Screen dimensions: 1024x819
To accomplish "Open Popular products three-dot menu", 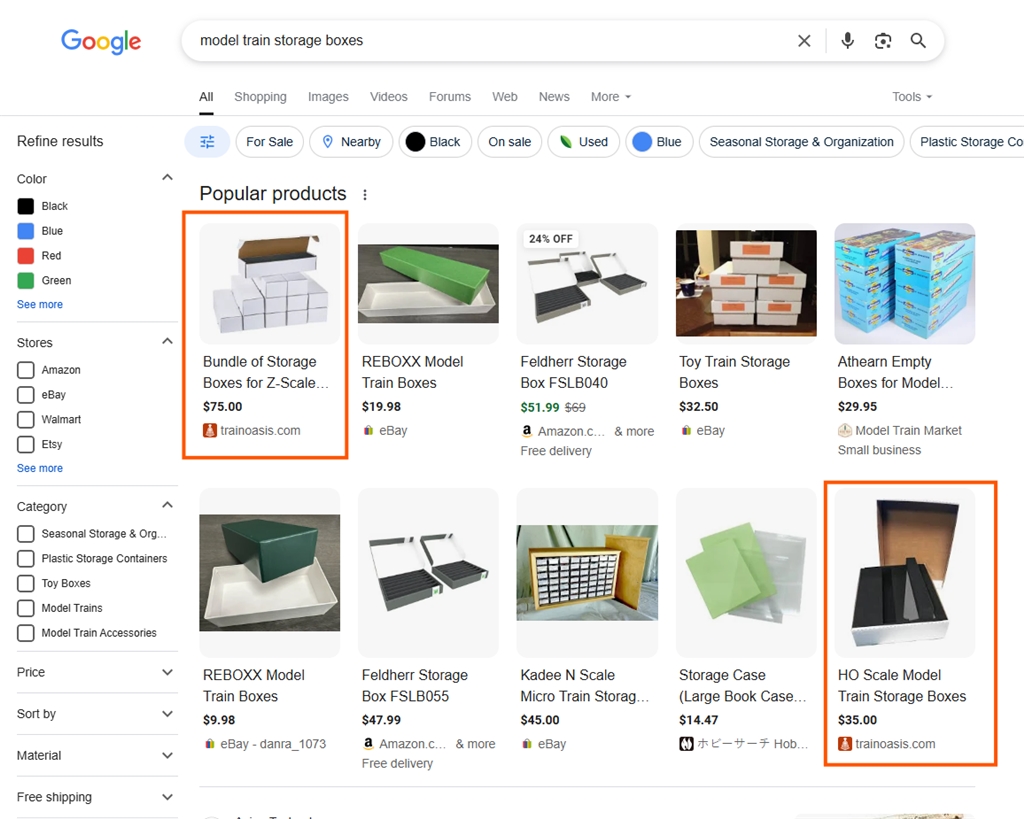I will click(365, 195).
